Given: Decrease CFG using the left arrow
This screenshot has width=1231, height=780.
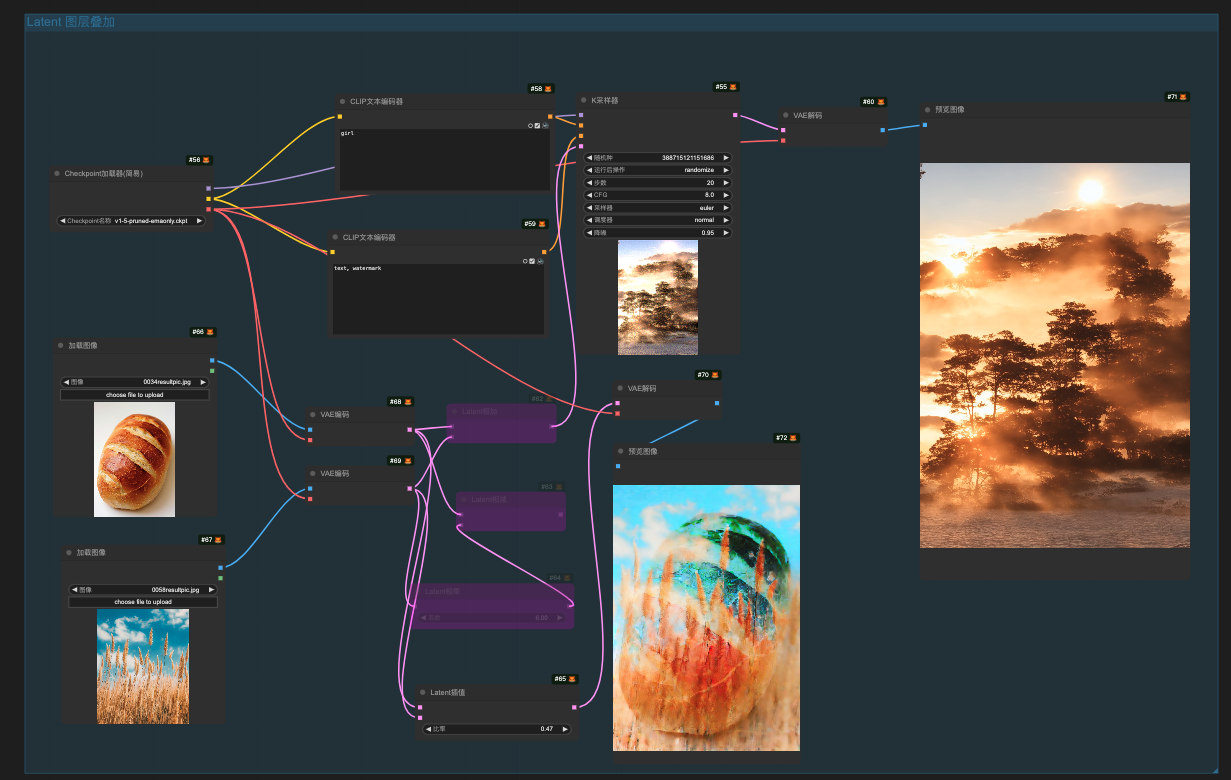Looking at the screenshot, I should [x=589, y=195].
